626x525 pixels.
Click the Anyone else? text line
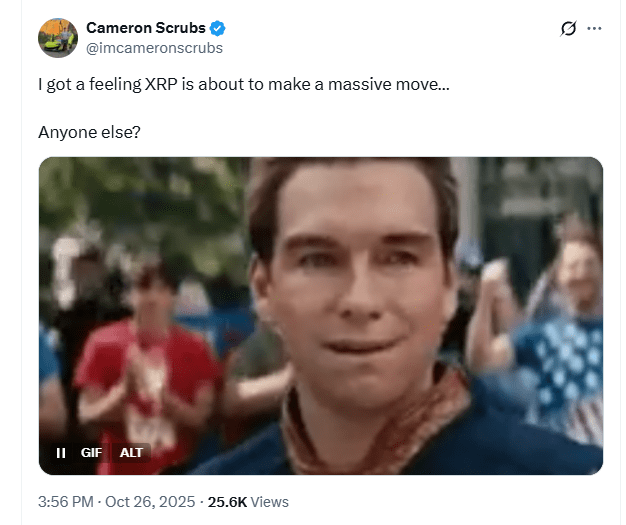click(x=89, y=132)
